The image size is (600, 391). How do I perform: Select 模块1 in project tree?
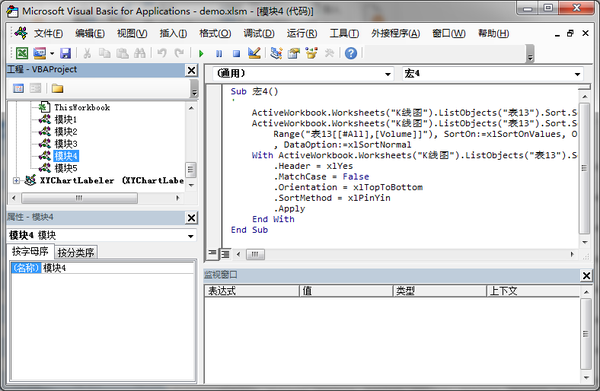pyautogui.click(x=65, y=120)
